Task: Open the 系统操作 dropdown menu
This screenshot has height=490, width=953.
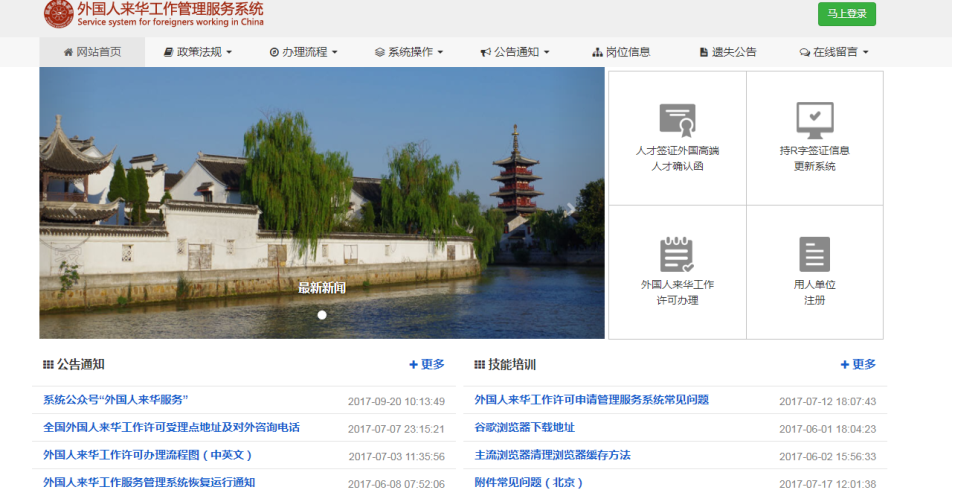Action: 409,52
